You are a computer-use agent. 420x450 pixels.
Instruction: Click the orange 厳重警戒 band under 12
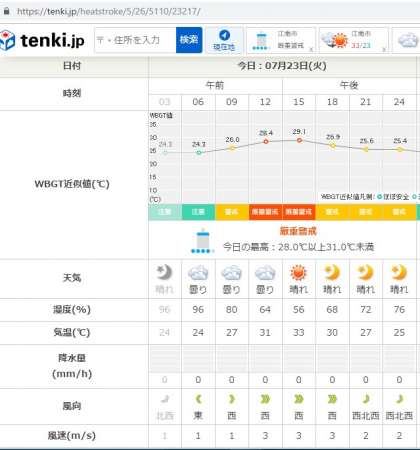[266, 212]
